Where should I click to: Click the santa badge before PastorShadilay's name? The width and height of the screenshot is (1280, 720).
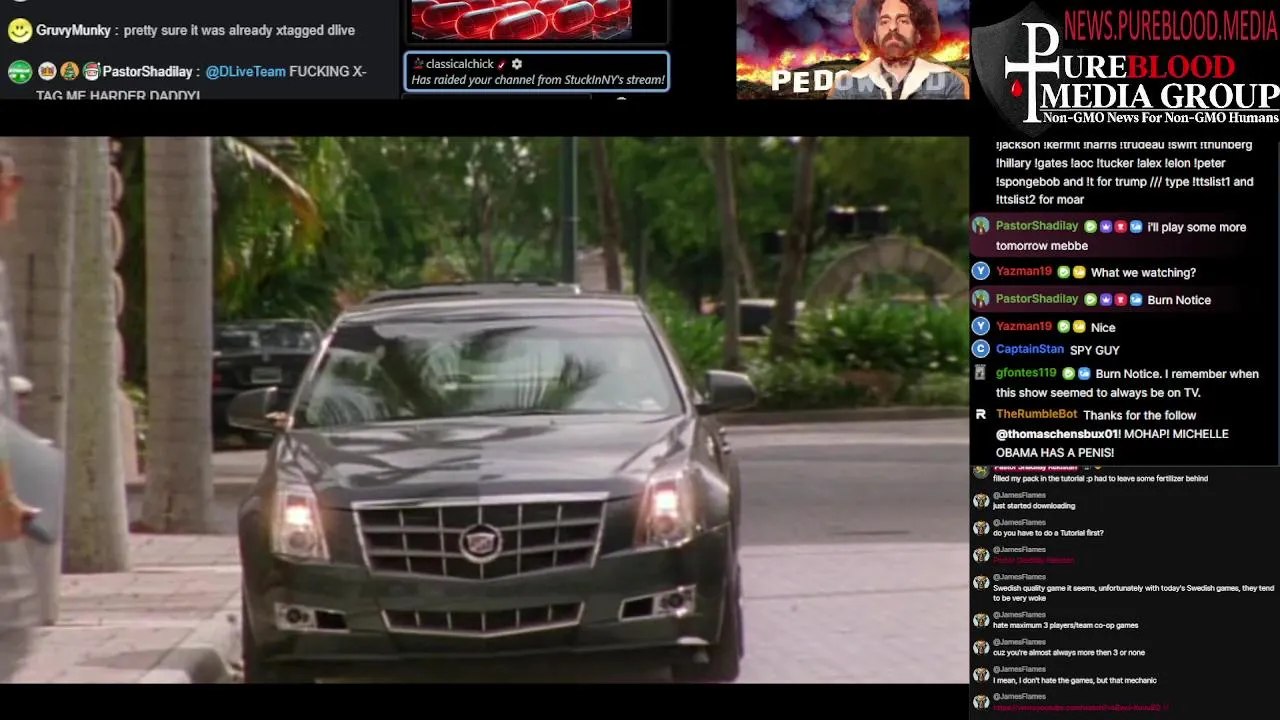point(91,71)
